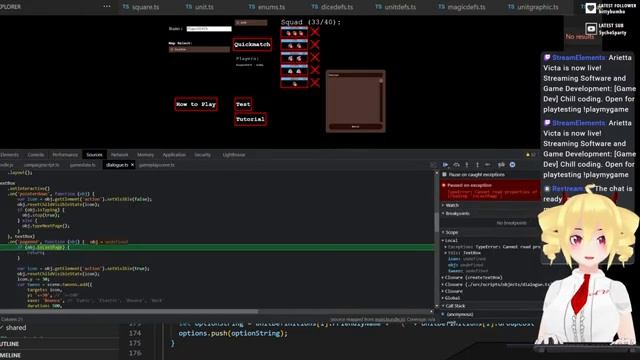Click the Step out debugger icon
Viewport: 640px width, 360px height.
(x=477, y=164)
